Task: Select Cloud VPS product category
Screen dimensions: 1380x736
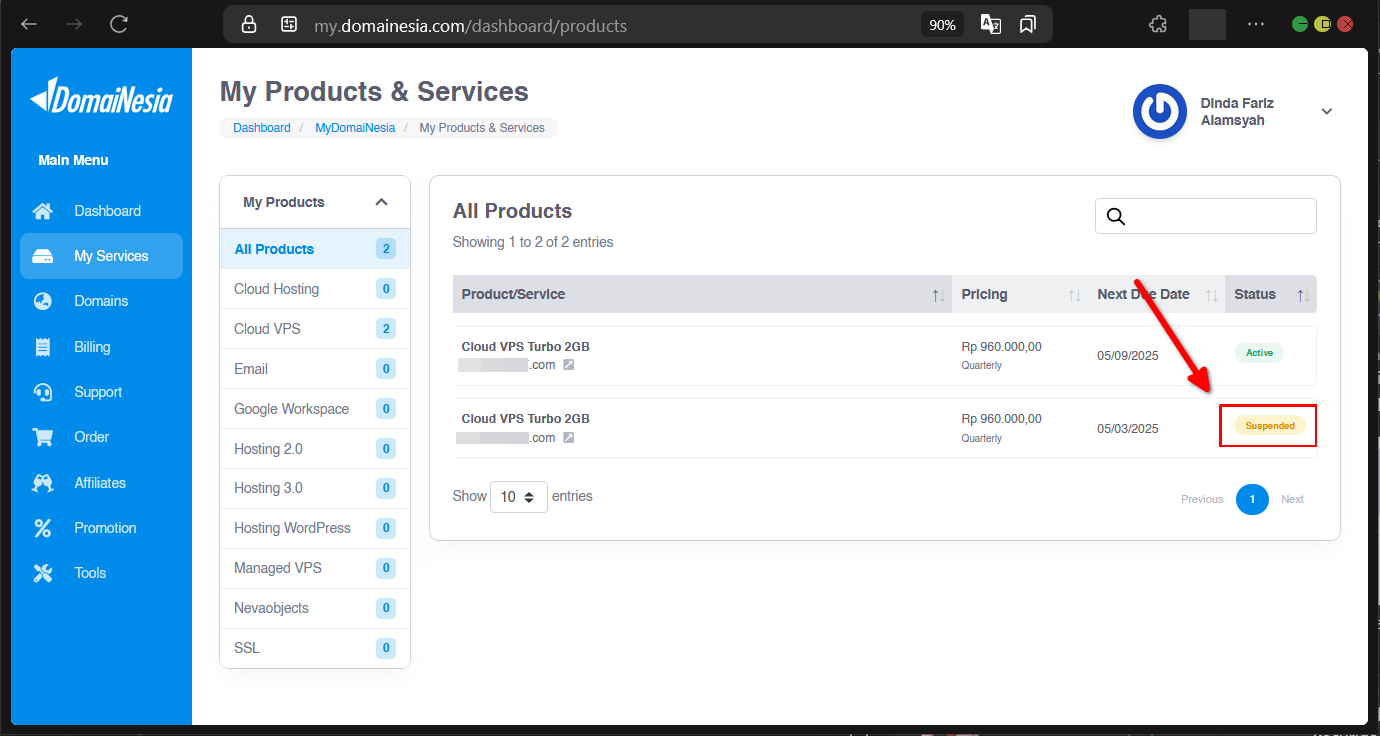Action: 267,329
